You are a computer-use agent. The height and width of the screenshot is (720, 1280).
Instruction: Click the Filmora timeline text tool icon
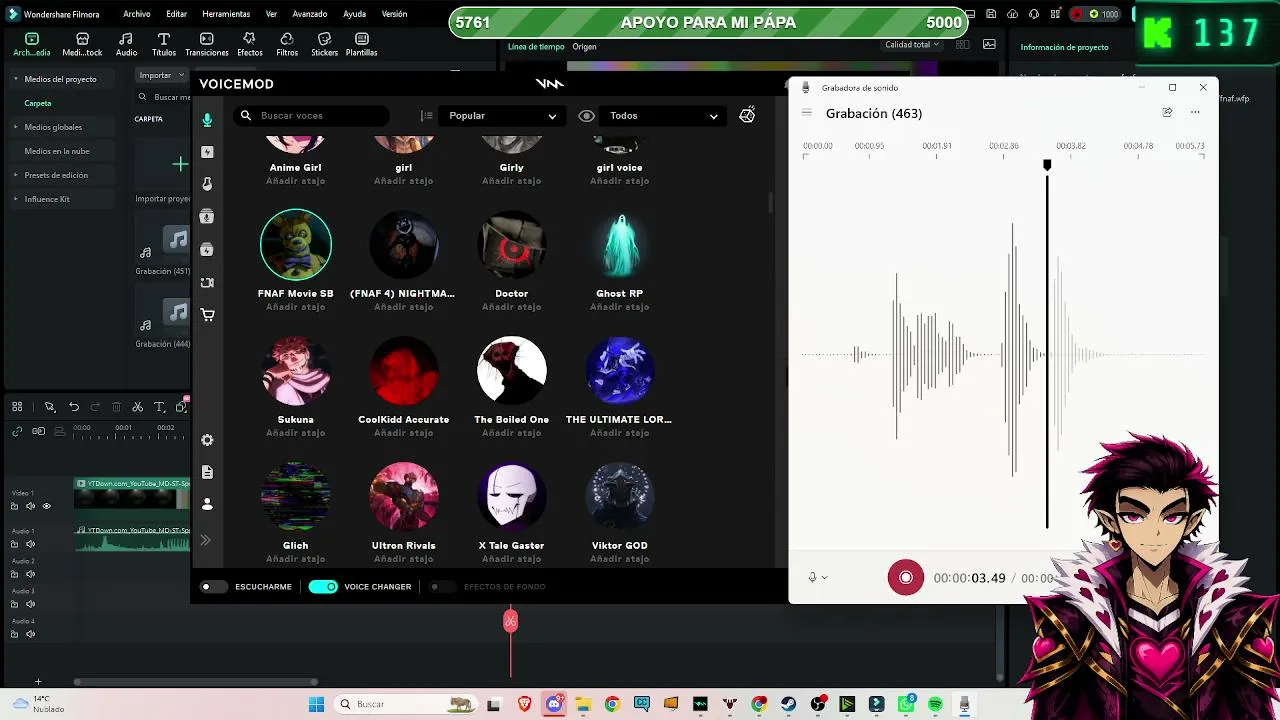(x=159, y=407)
